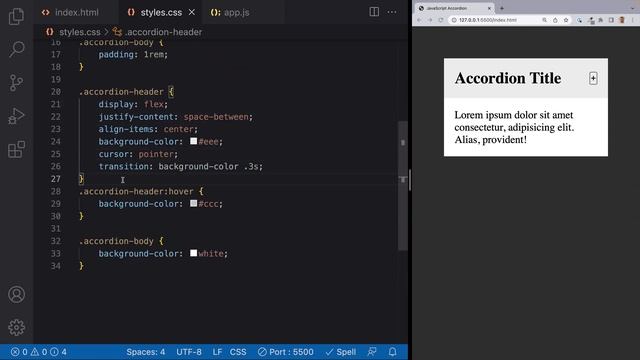
Task: Toggle the Spell checker status item
Action: [x=341, y=352]
